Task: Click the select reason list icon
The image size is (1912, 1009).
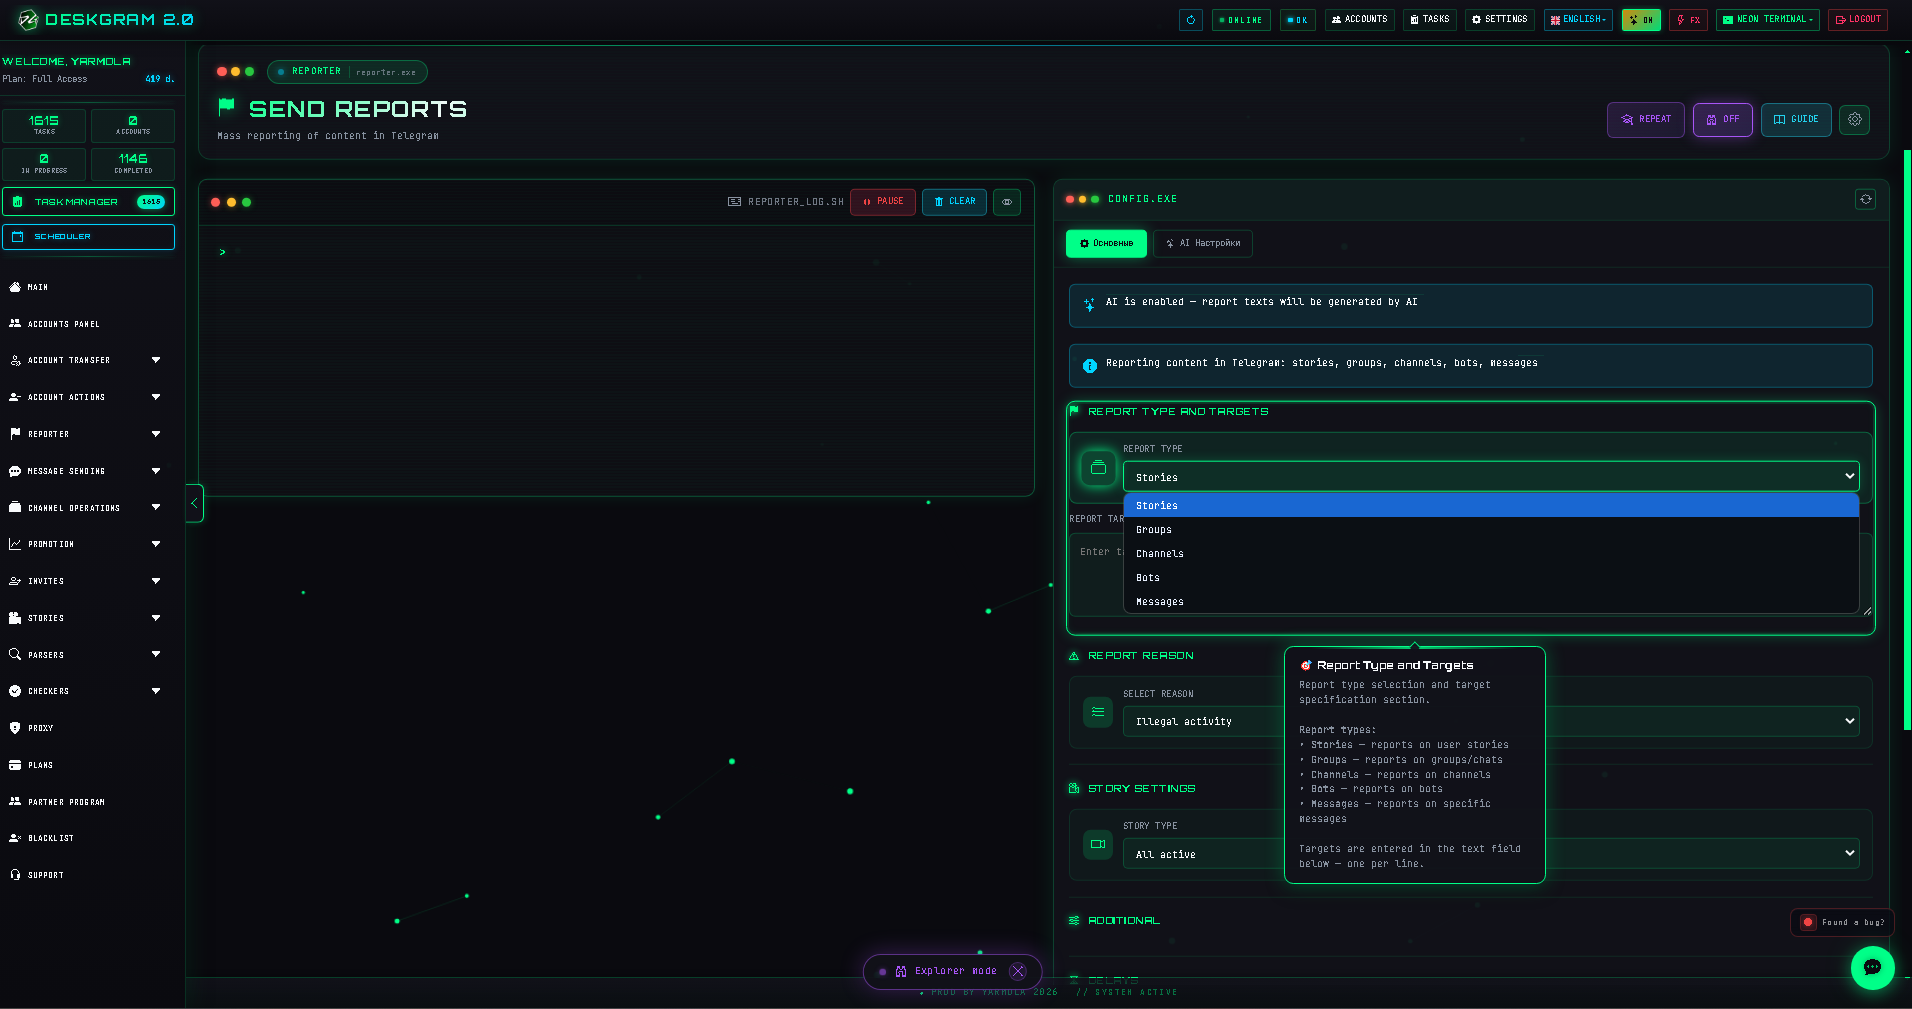Action: coord(1098,712)
